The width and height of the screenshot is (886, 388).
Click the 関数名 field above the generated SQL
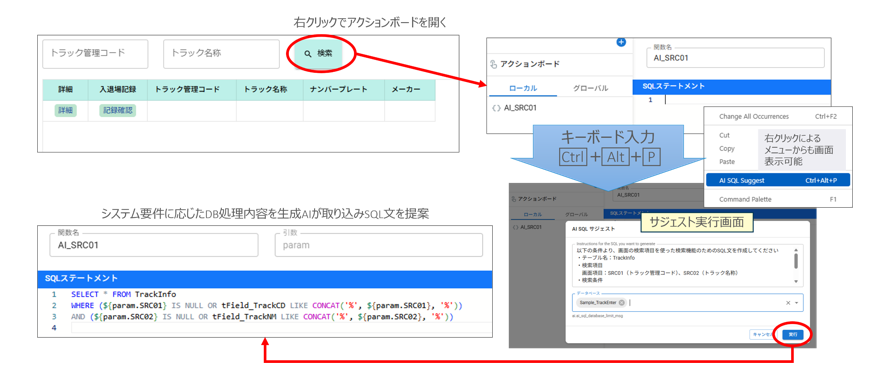[154, 245]
